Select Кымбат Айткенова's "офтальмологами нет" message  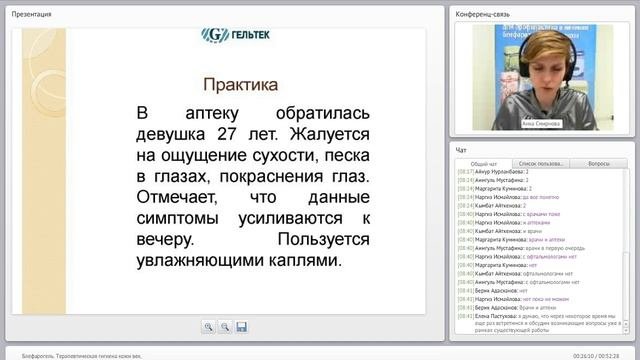[x=515, y=274]
